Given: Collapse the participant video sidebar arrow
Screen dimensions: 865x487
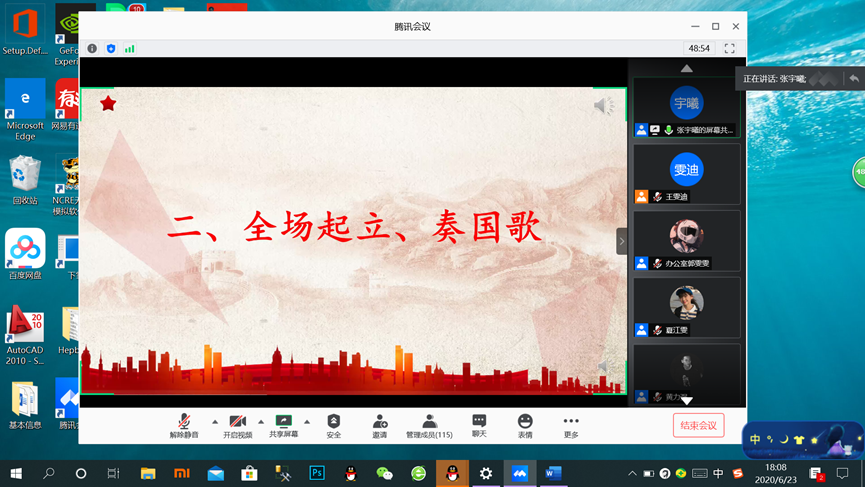Looking at the screenshot, I should (621, 241).
